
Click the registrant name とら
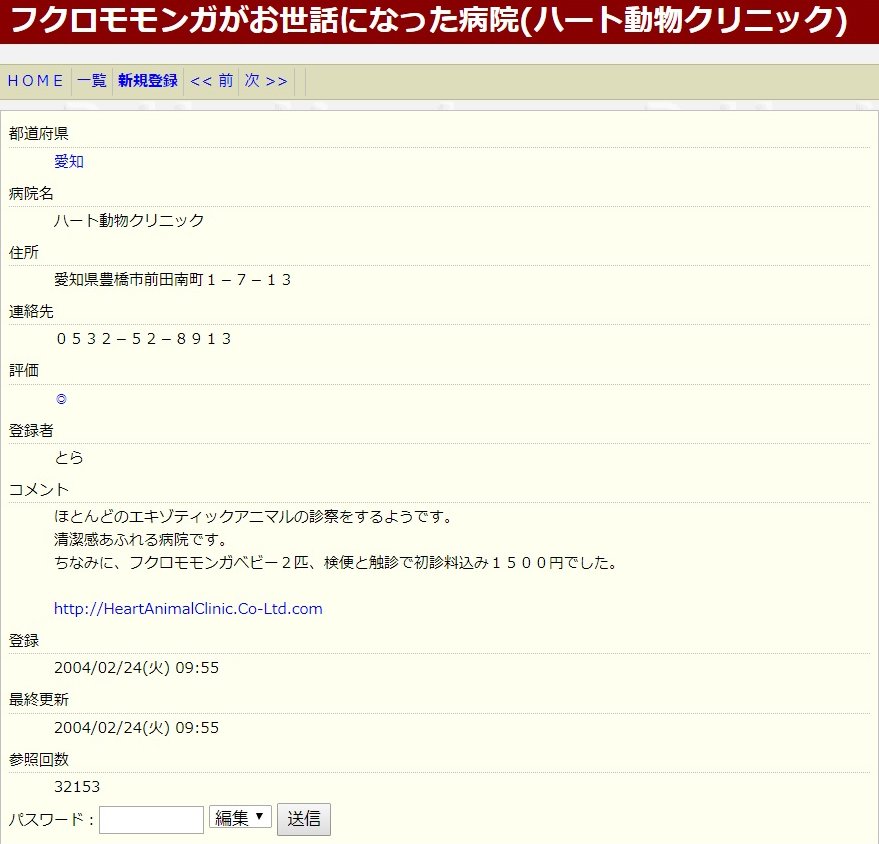(69, 458)
